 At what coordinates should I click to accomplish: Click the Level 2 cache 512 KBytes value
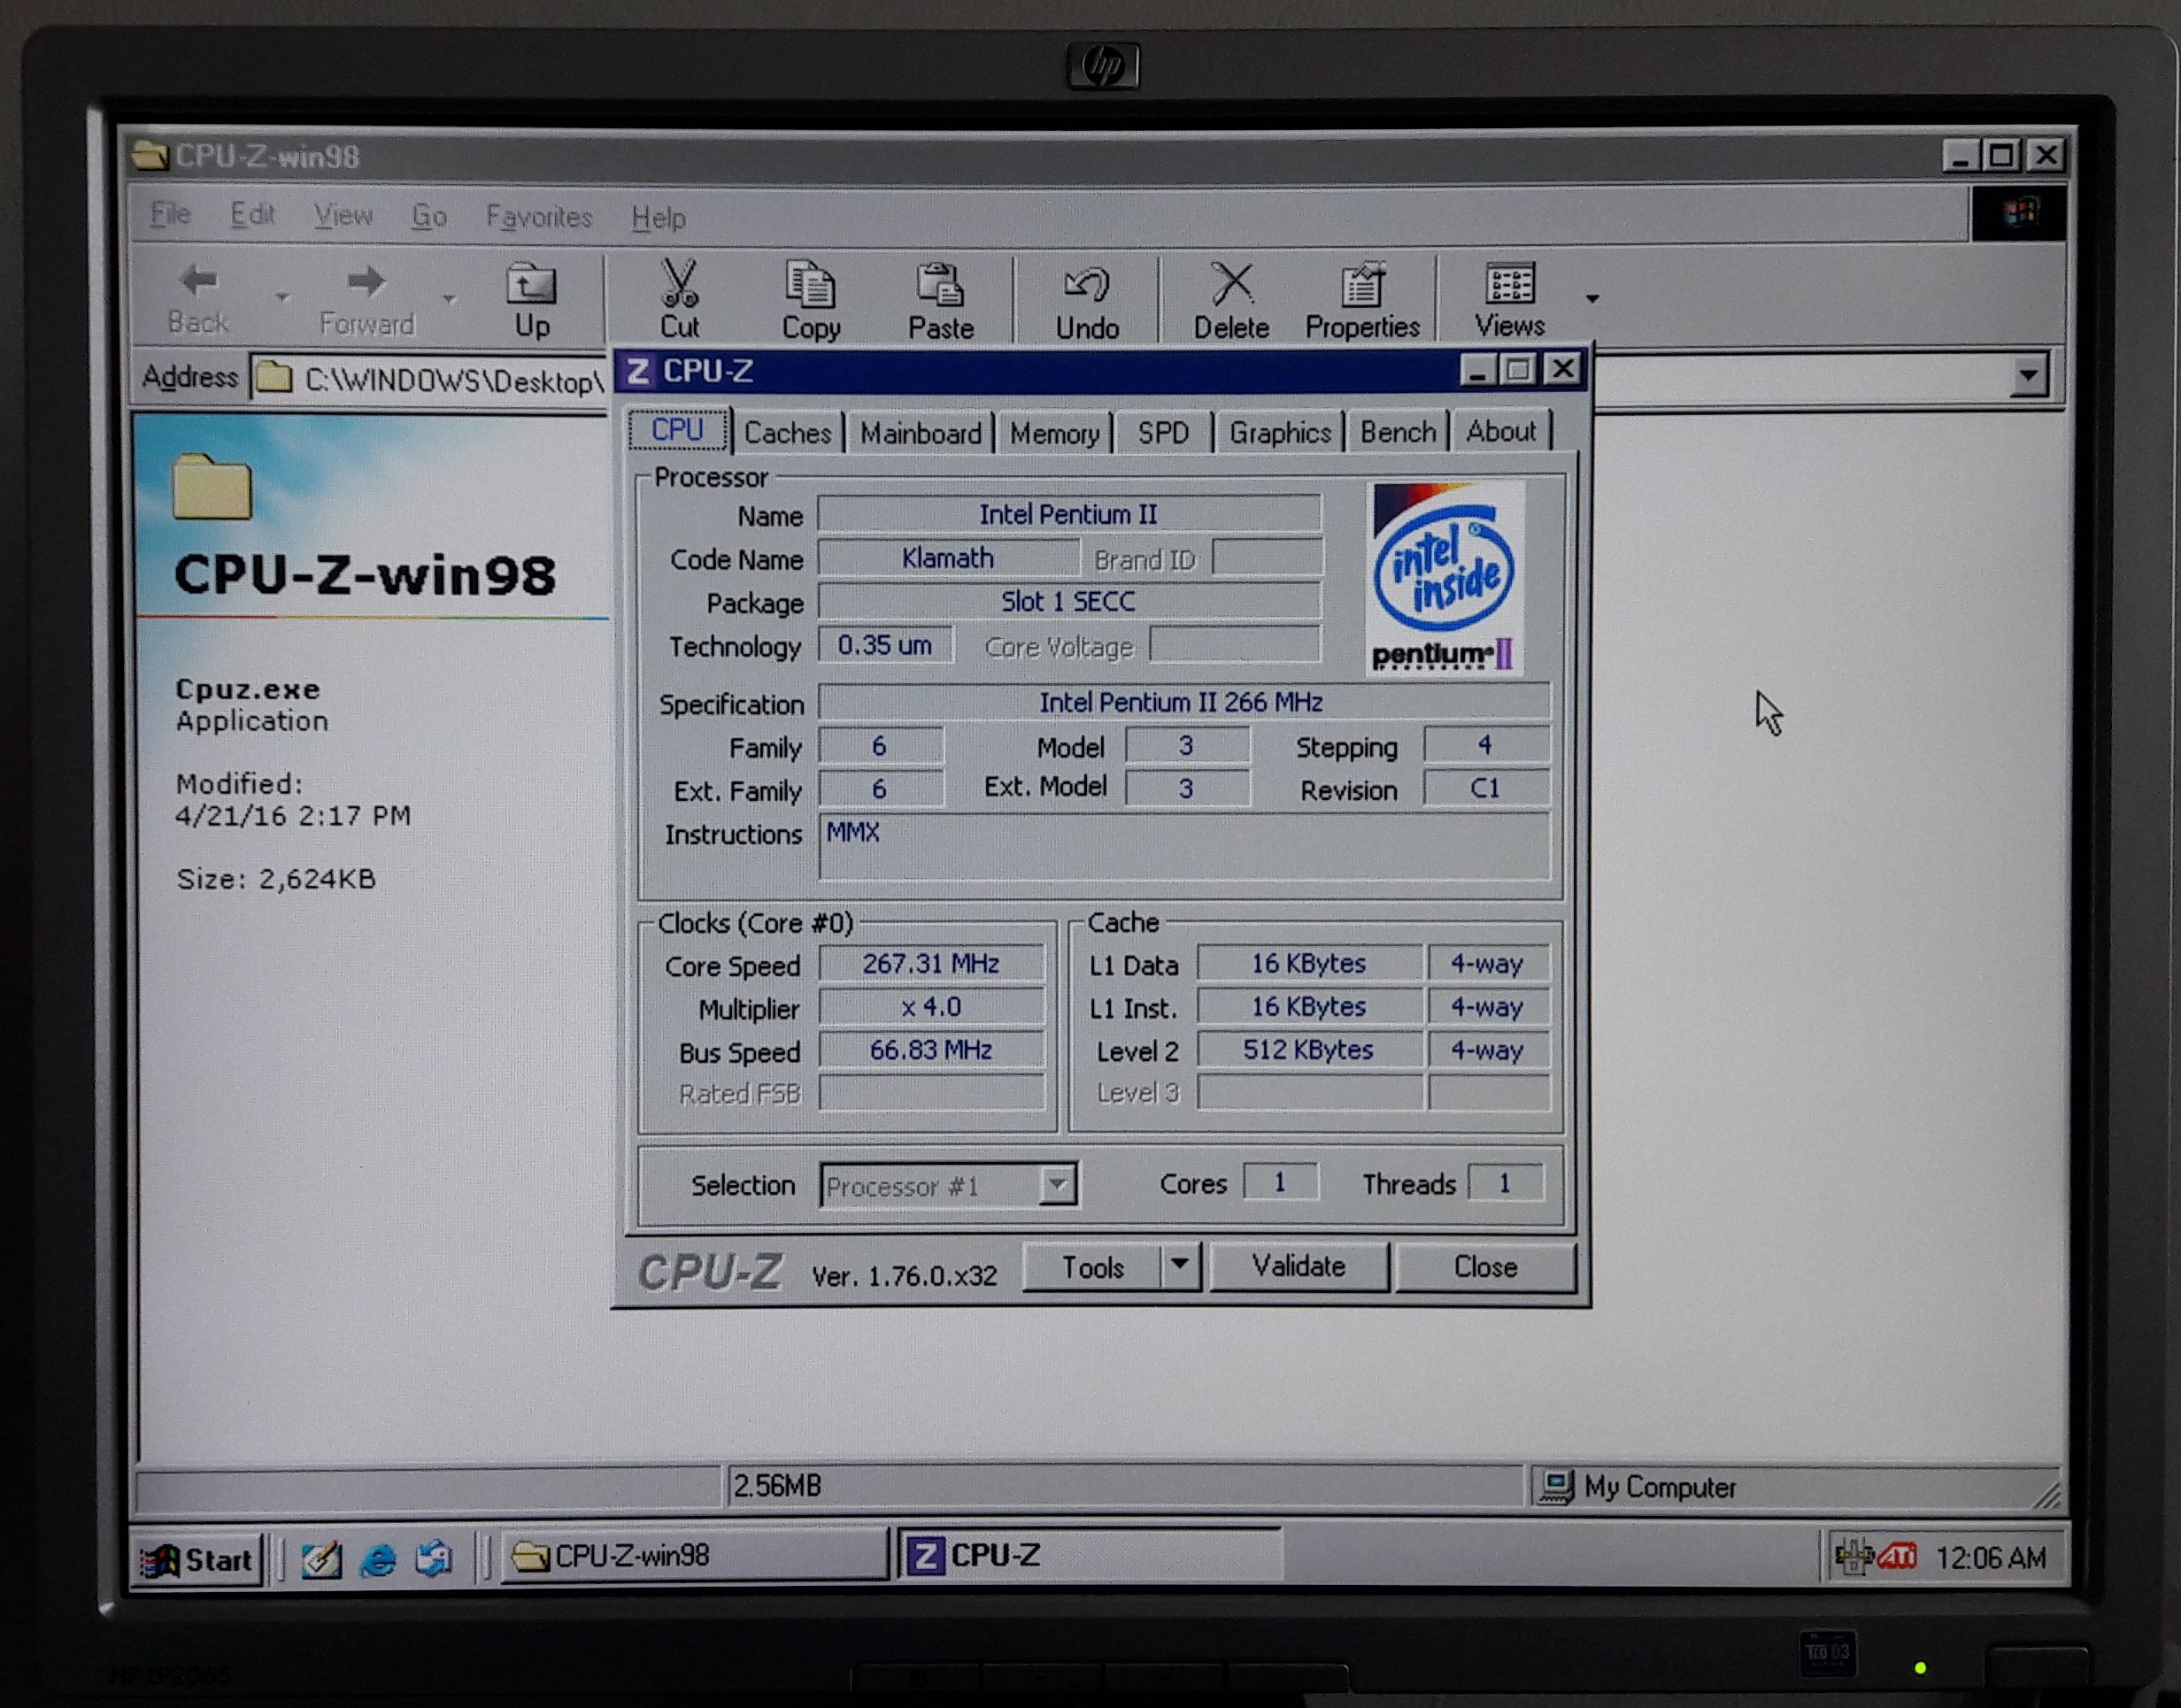pyautogui.click(x=1308, y=1049)
